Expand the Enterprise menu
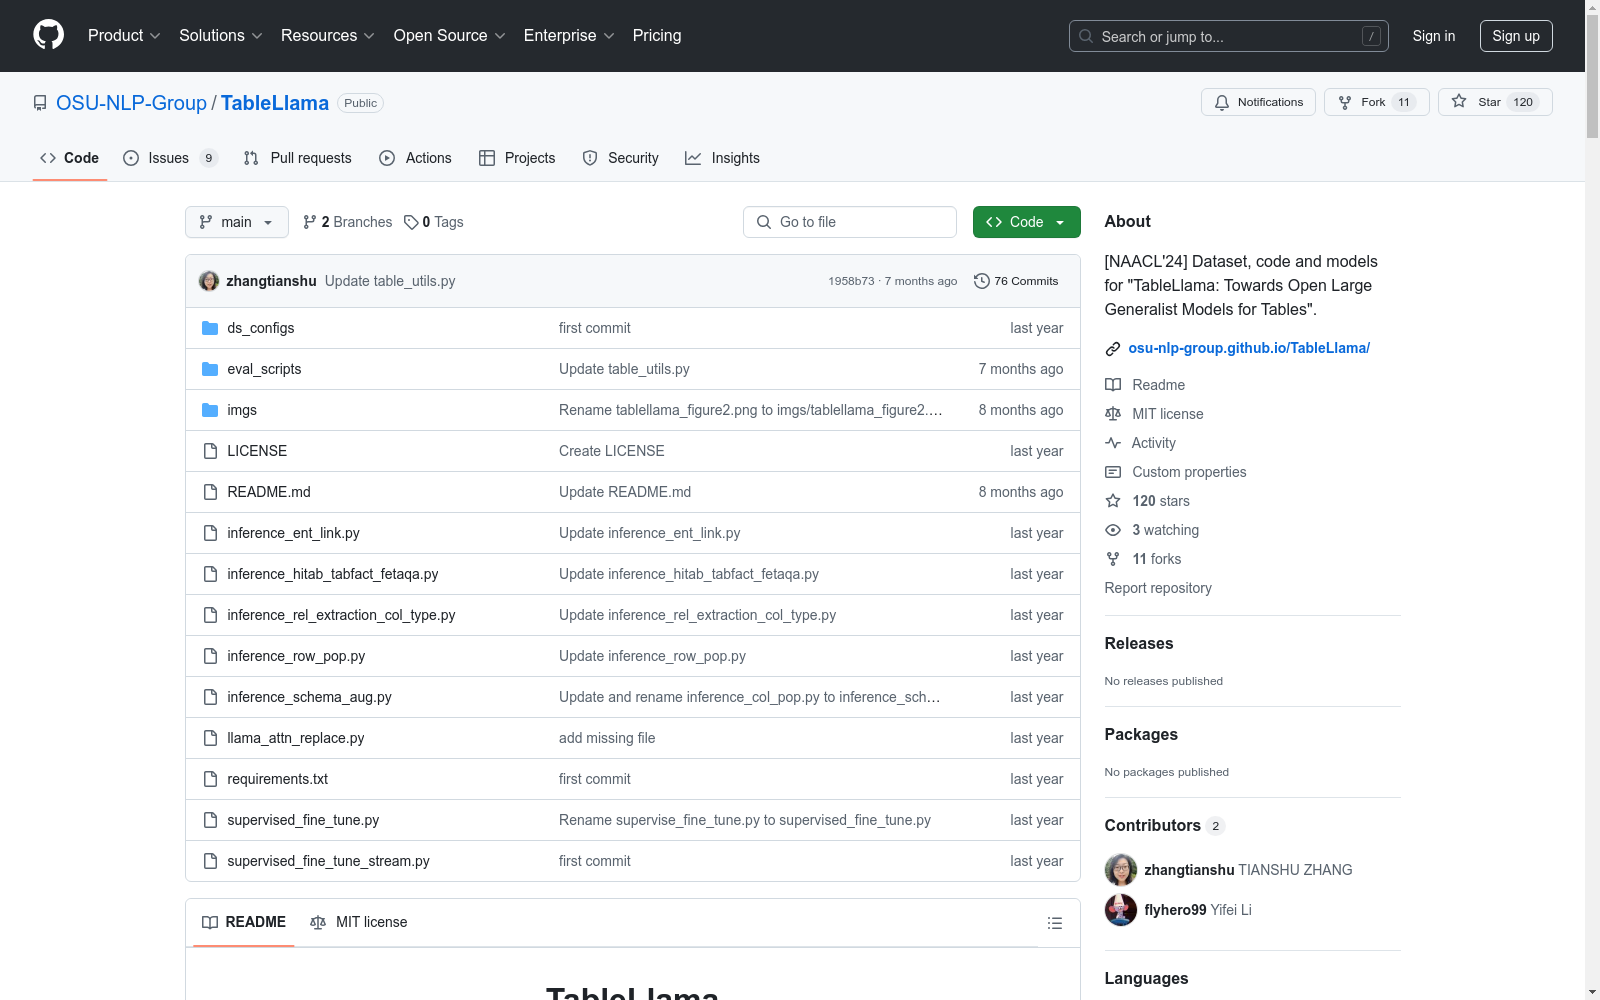1600x1000 pixels. click(569, 36)
